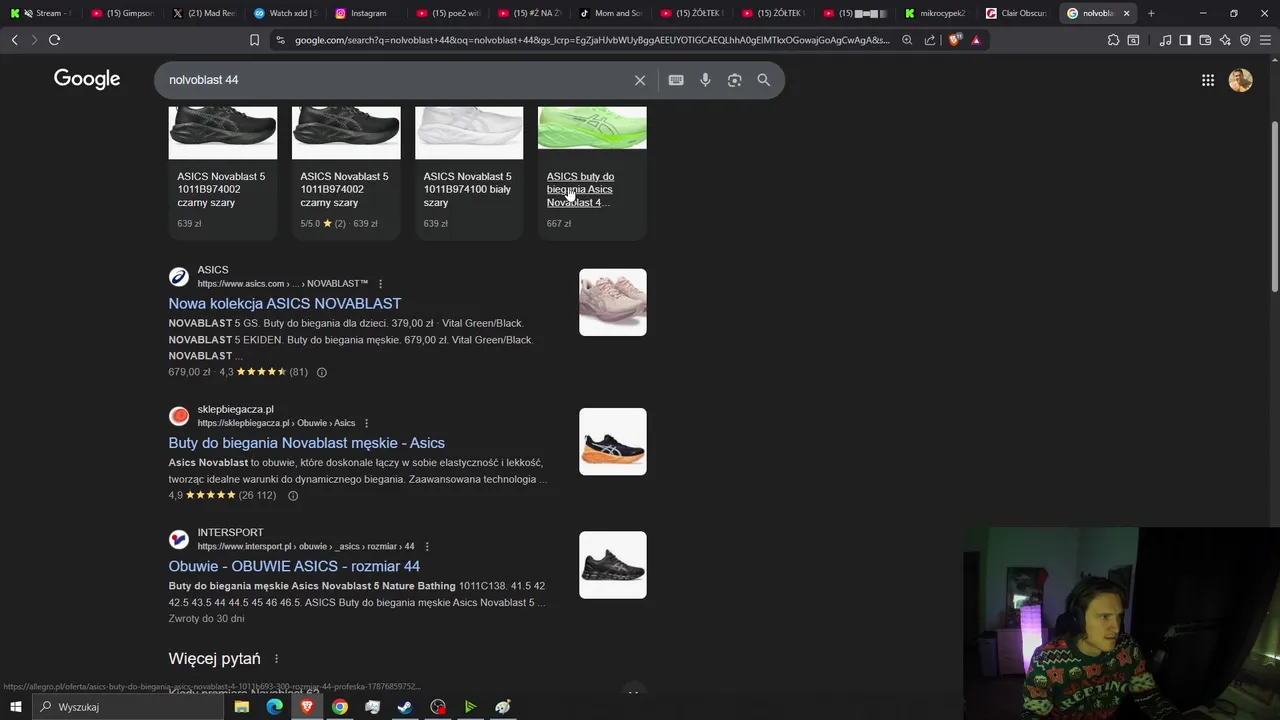Image resolution: width=1280 pixels, height=720 pixels.
Task: Click the Windows Wyszukaj search box
Action: pyautogui.click(x=128, y=707)
